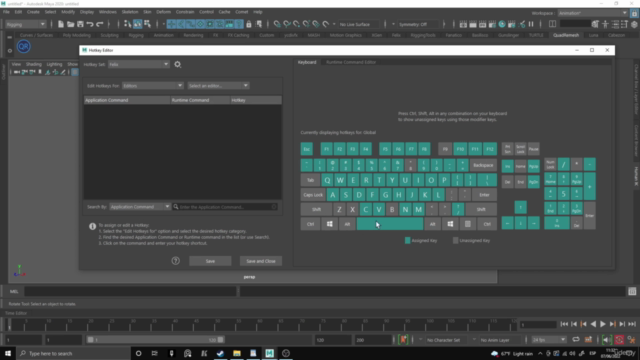Toggle the left Ctrl key on the map
This screenshot has height=360, width=640.
point(310,224)
